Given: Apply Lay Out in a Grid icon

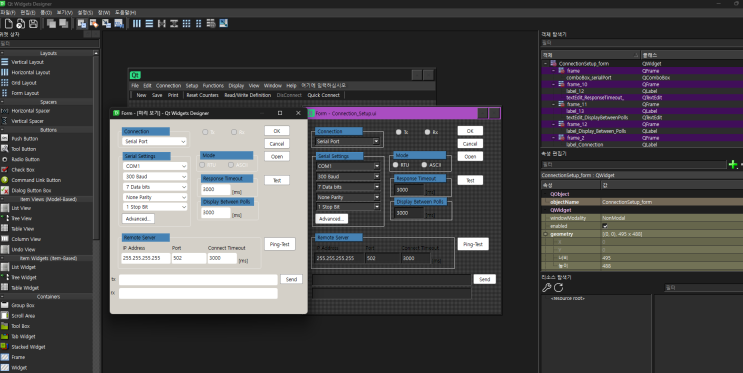Looking at the screenshot, I should coord(186,23).
